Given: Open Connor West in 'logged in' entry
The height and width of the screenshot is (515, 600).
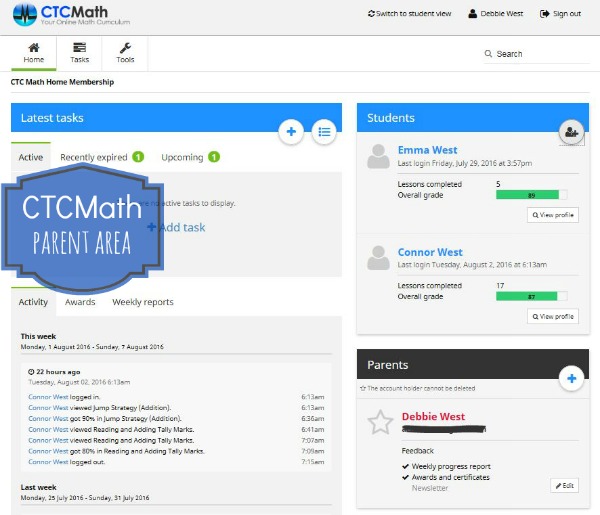Looking at the screenshot, I should [x=48, y=397].
